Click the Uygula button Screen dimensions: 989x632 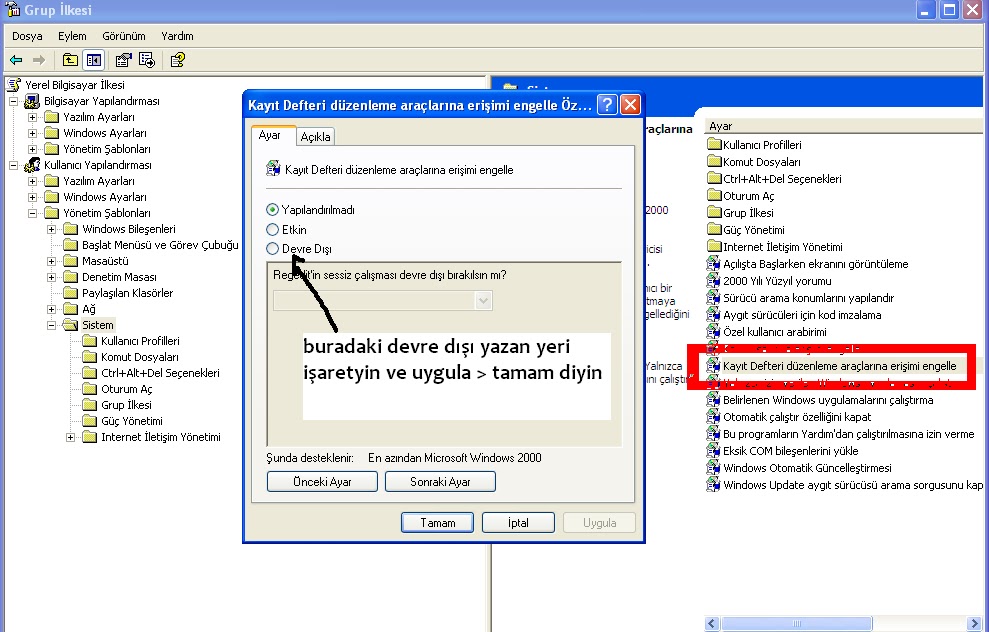click(x=599, y=523)
